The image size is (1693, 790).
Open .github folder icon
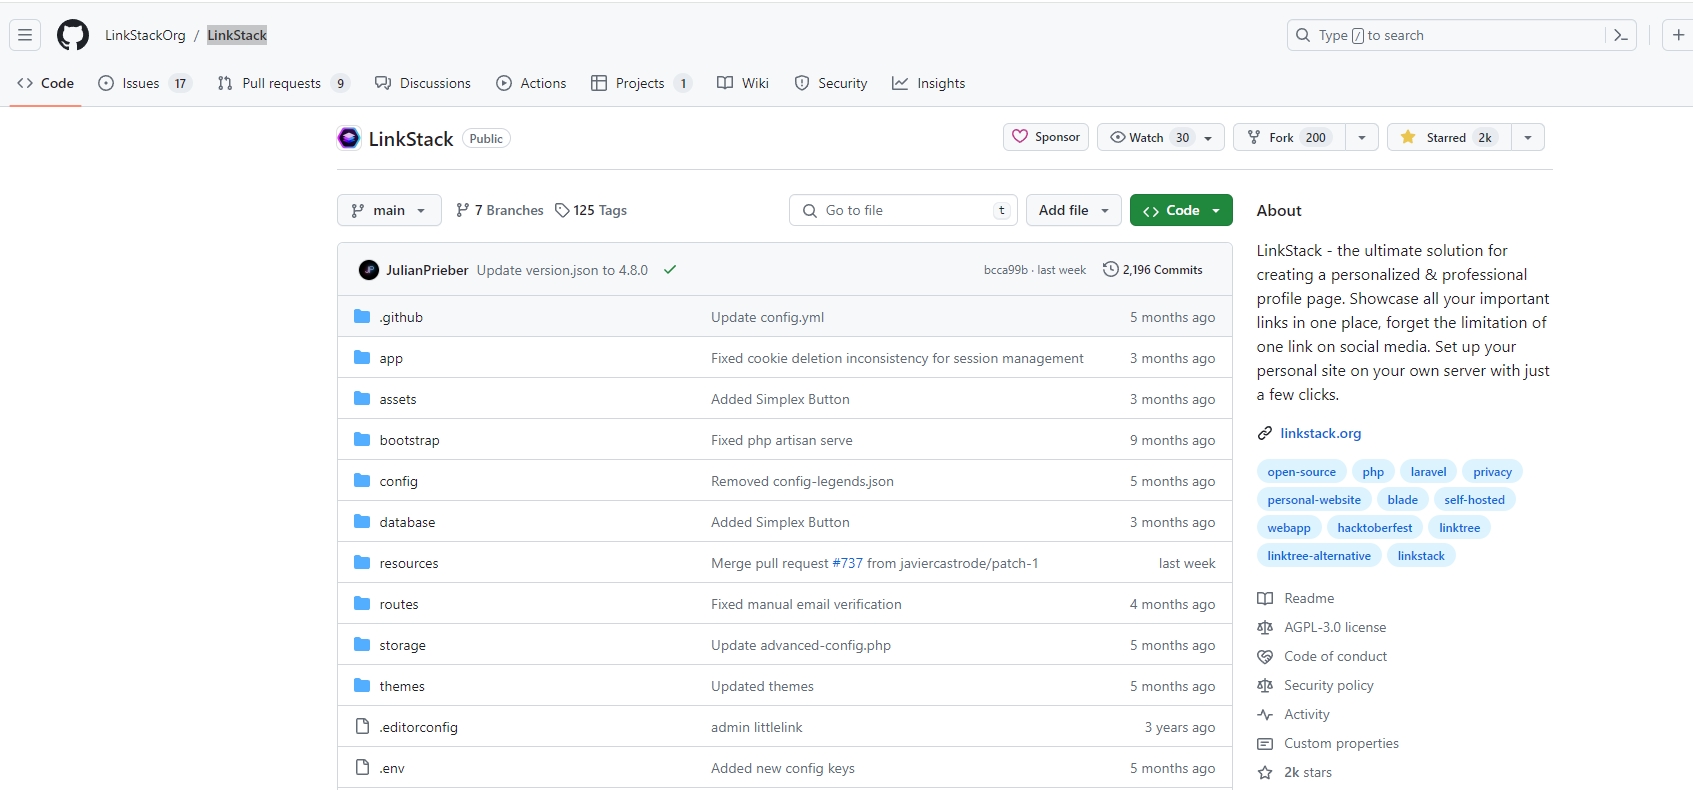[362, 317]
